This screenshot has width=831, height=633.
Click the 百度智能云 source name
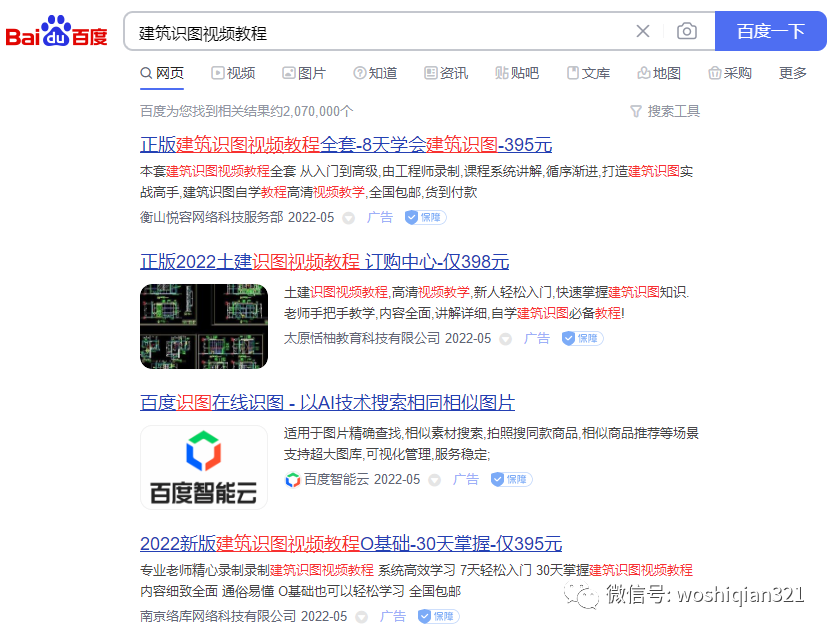(x=337, y=479)
